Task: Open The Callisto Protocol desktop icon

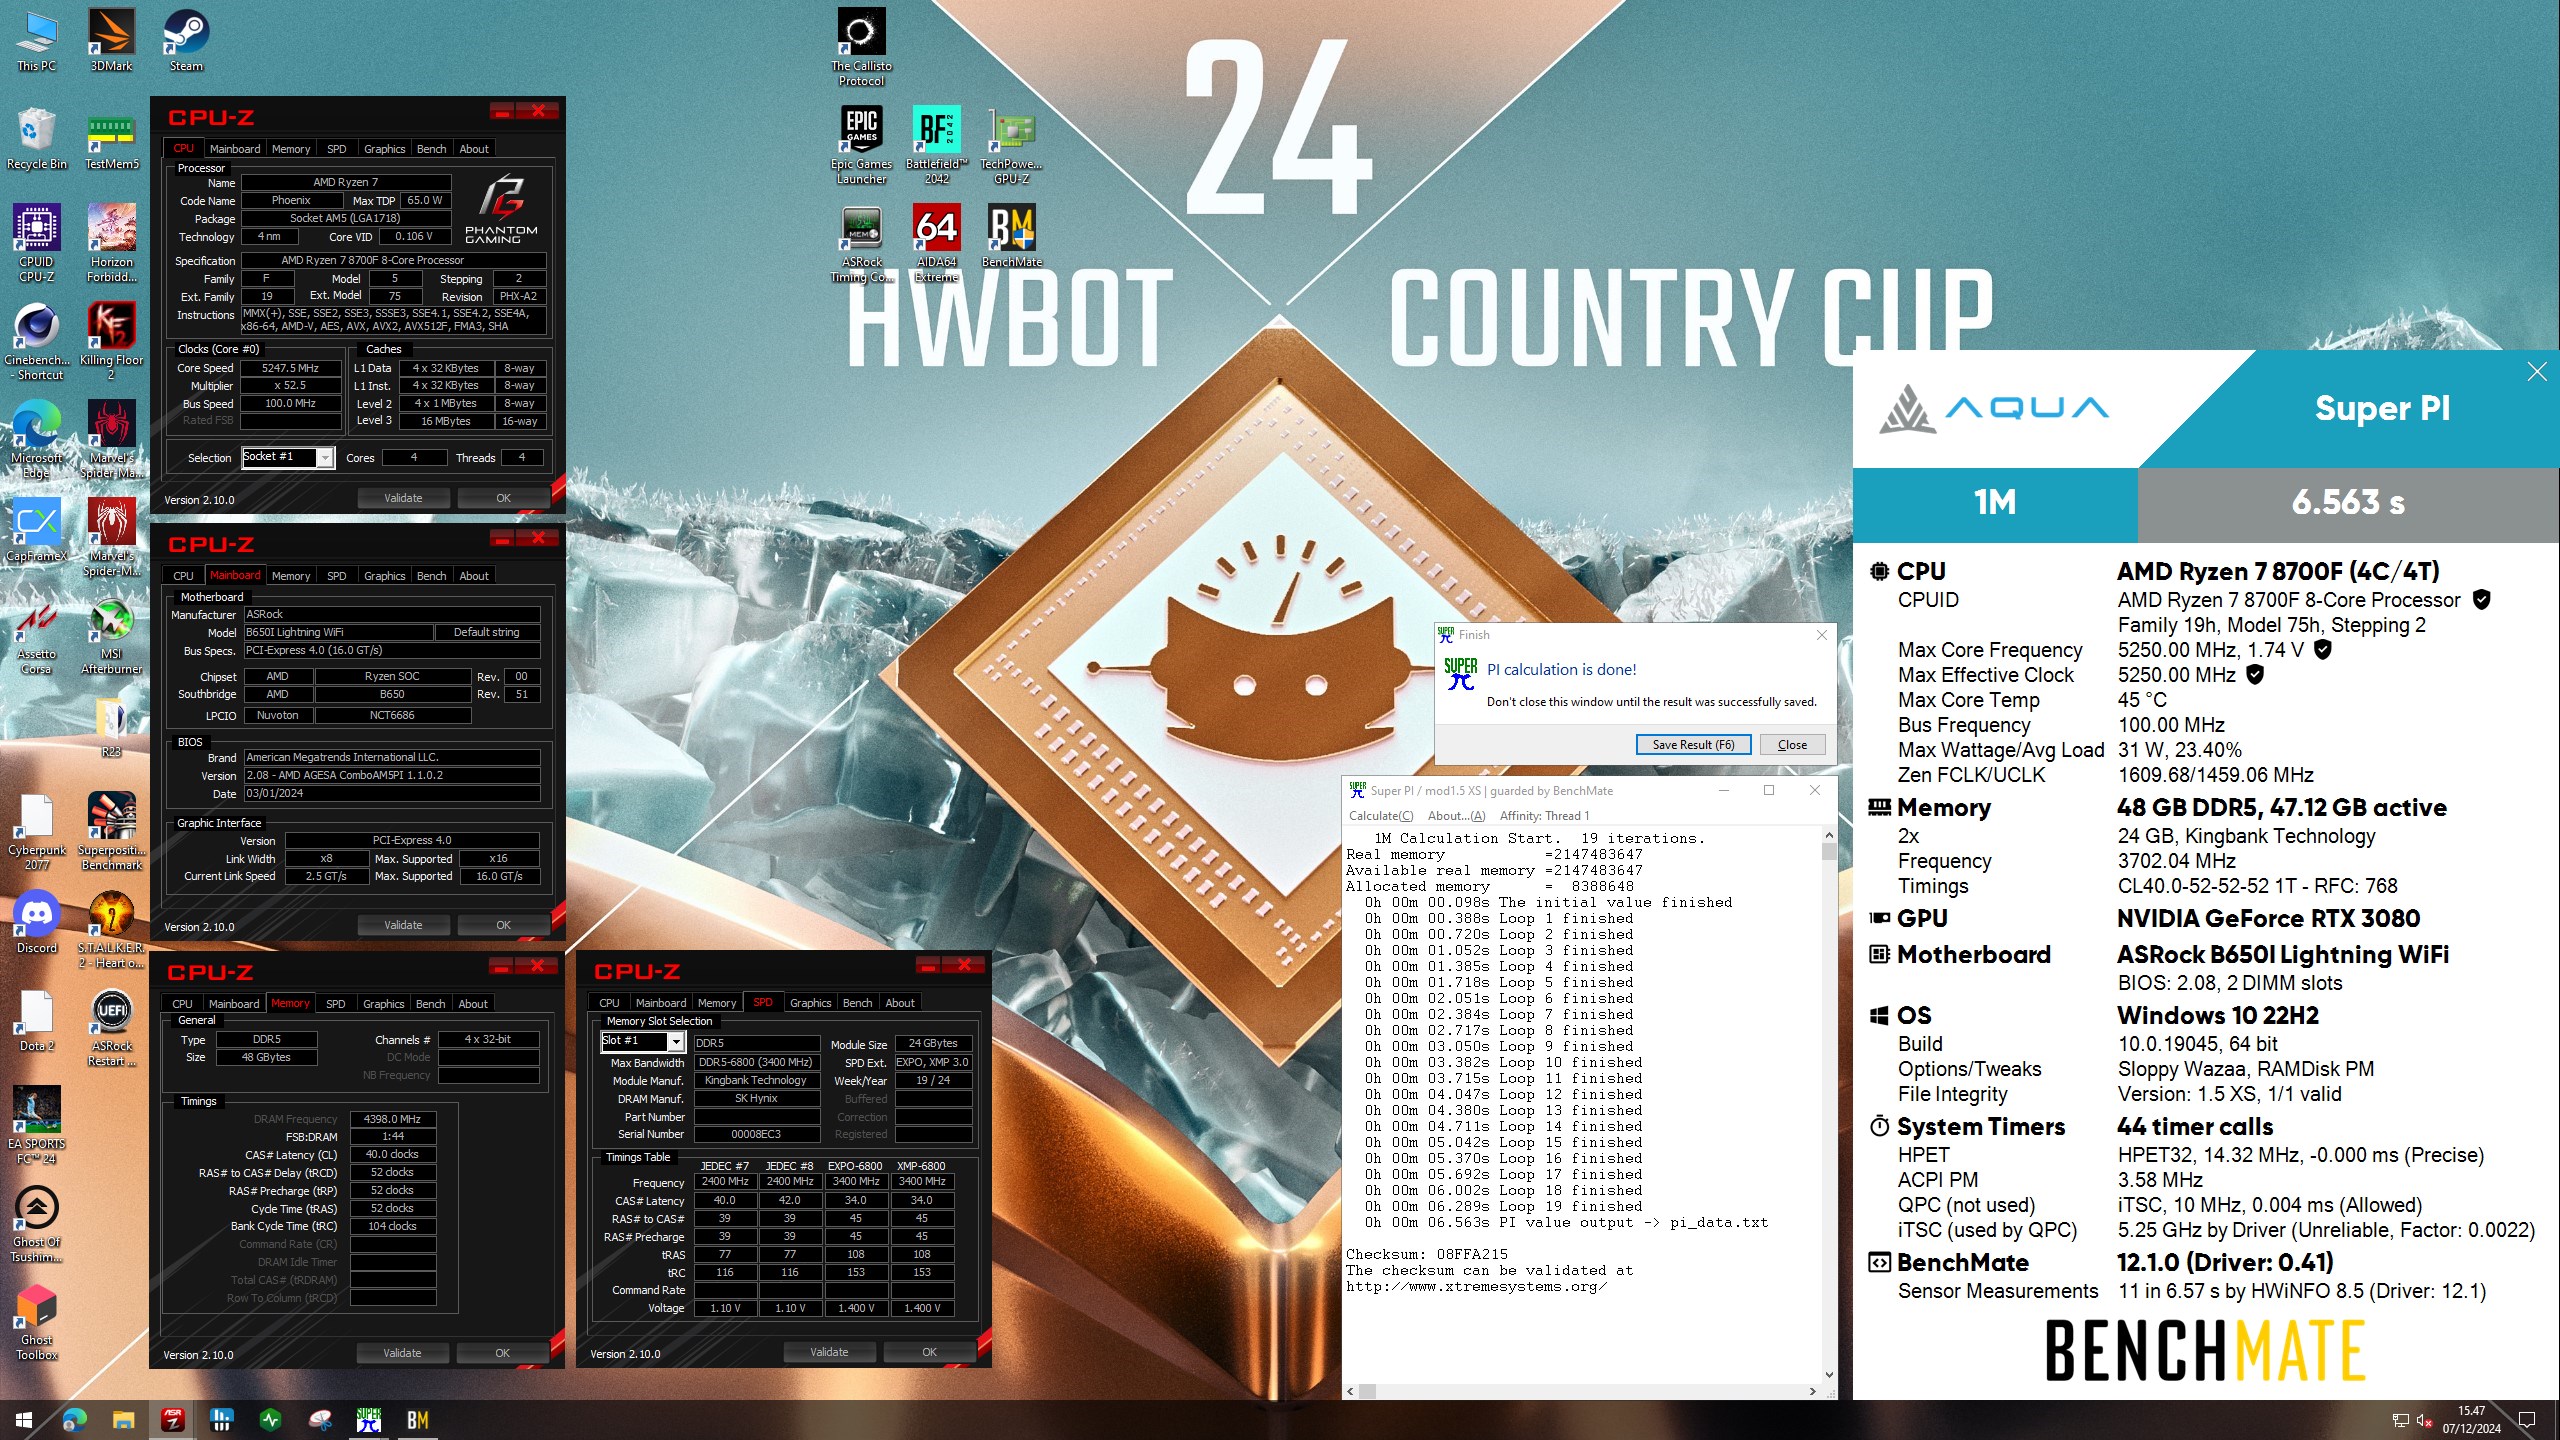Action: coord(861,47)
